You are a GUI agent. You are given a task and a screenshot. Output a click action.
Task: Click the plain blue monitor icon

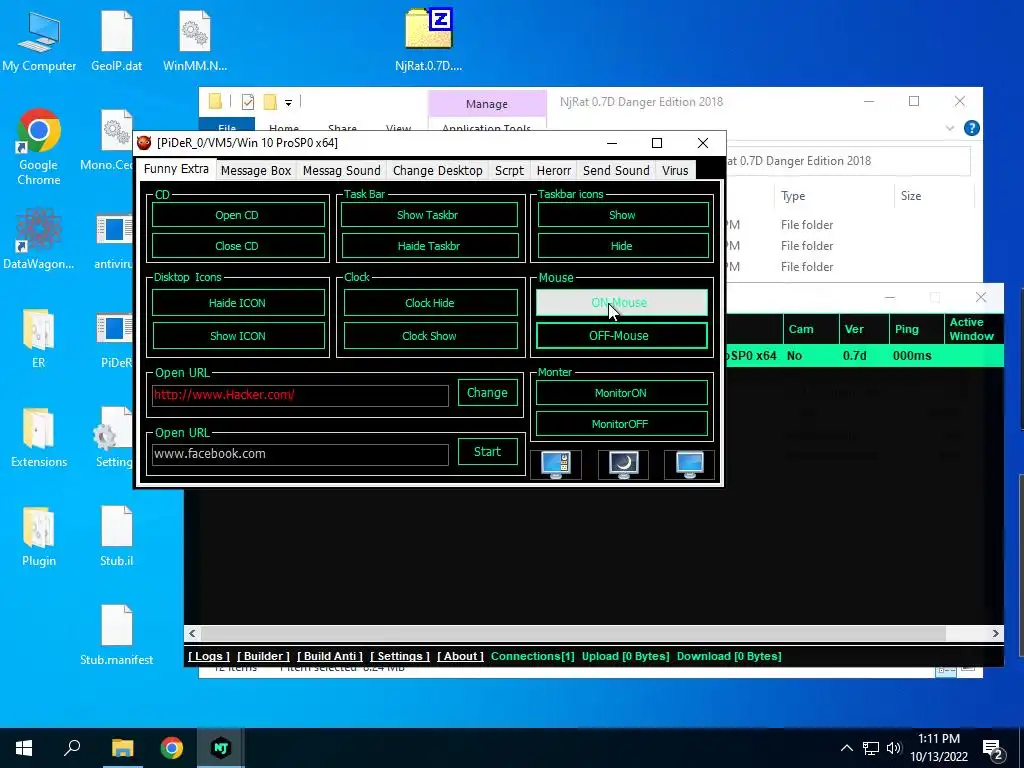pos(690,465)
